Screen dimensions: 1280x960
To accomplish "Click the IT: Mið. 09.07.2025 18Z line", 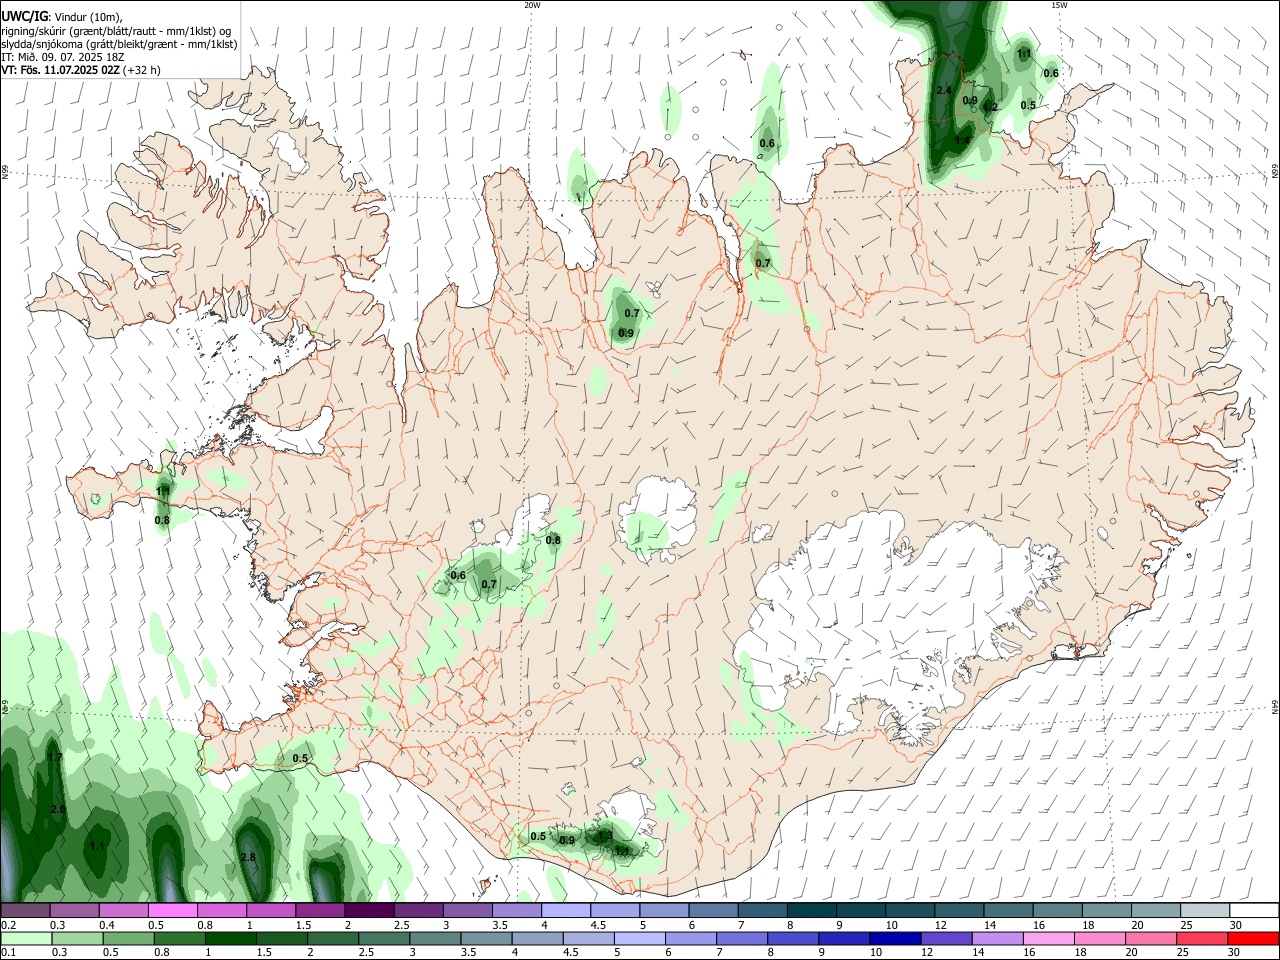I will [62, 58].
